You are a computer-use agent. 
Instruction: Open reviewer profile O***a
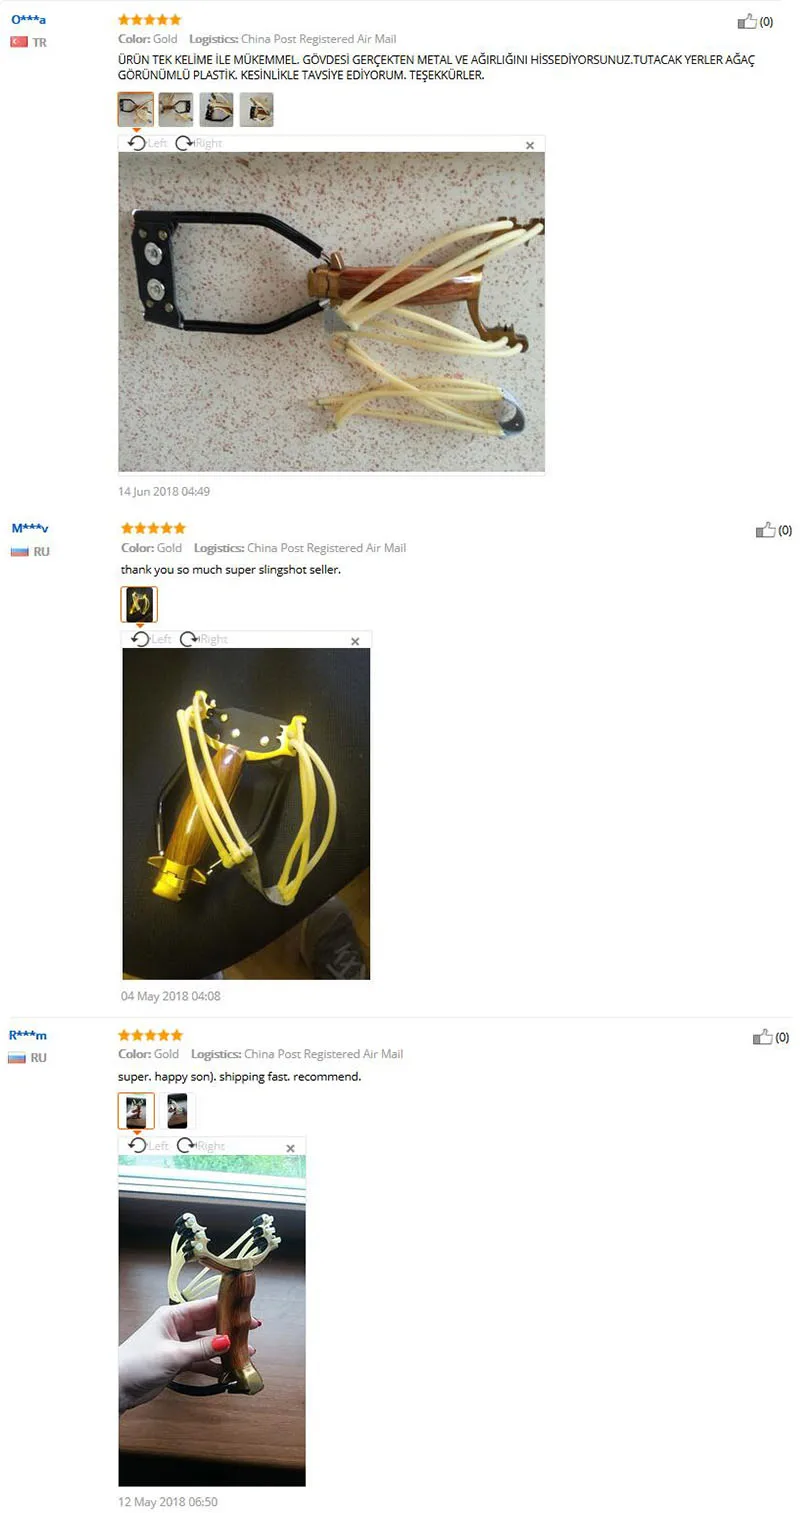point(28,19)
